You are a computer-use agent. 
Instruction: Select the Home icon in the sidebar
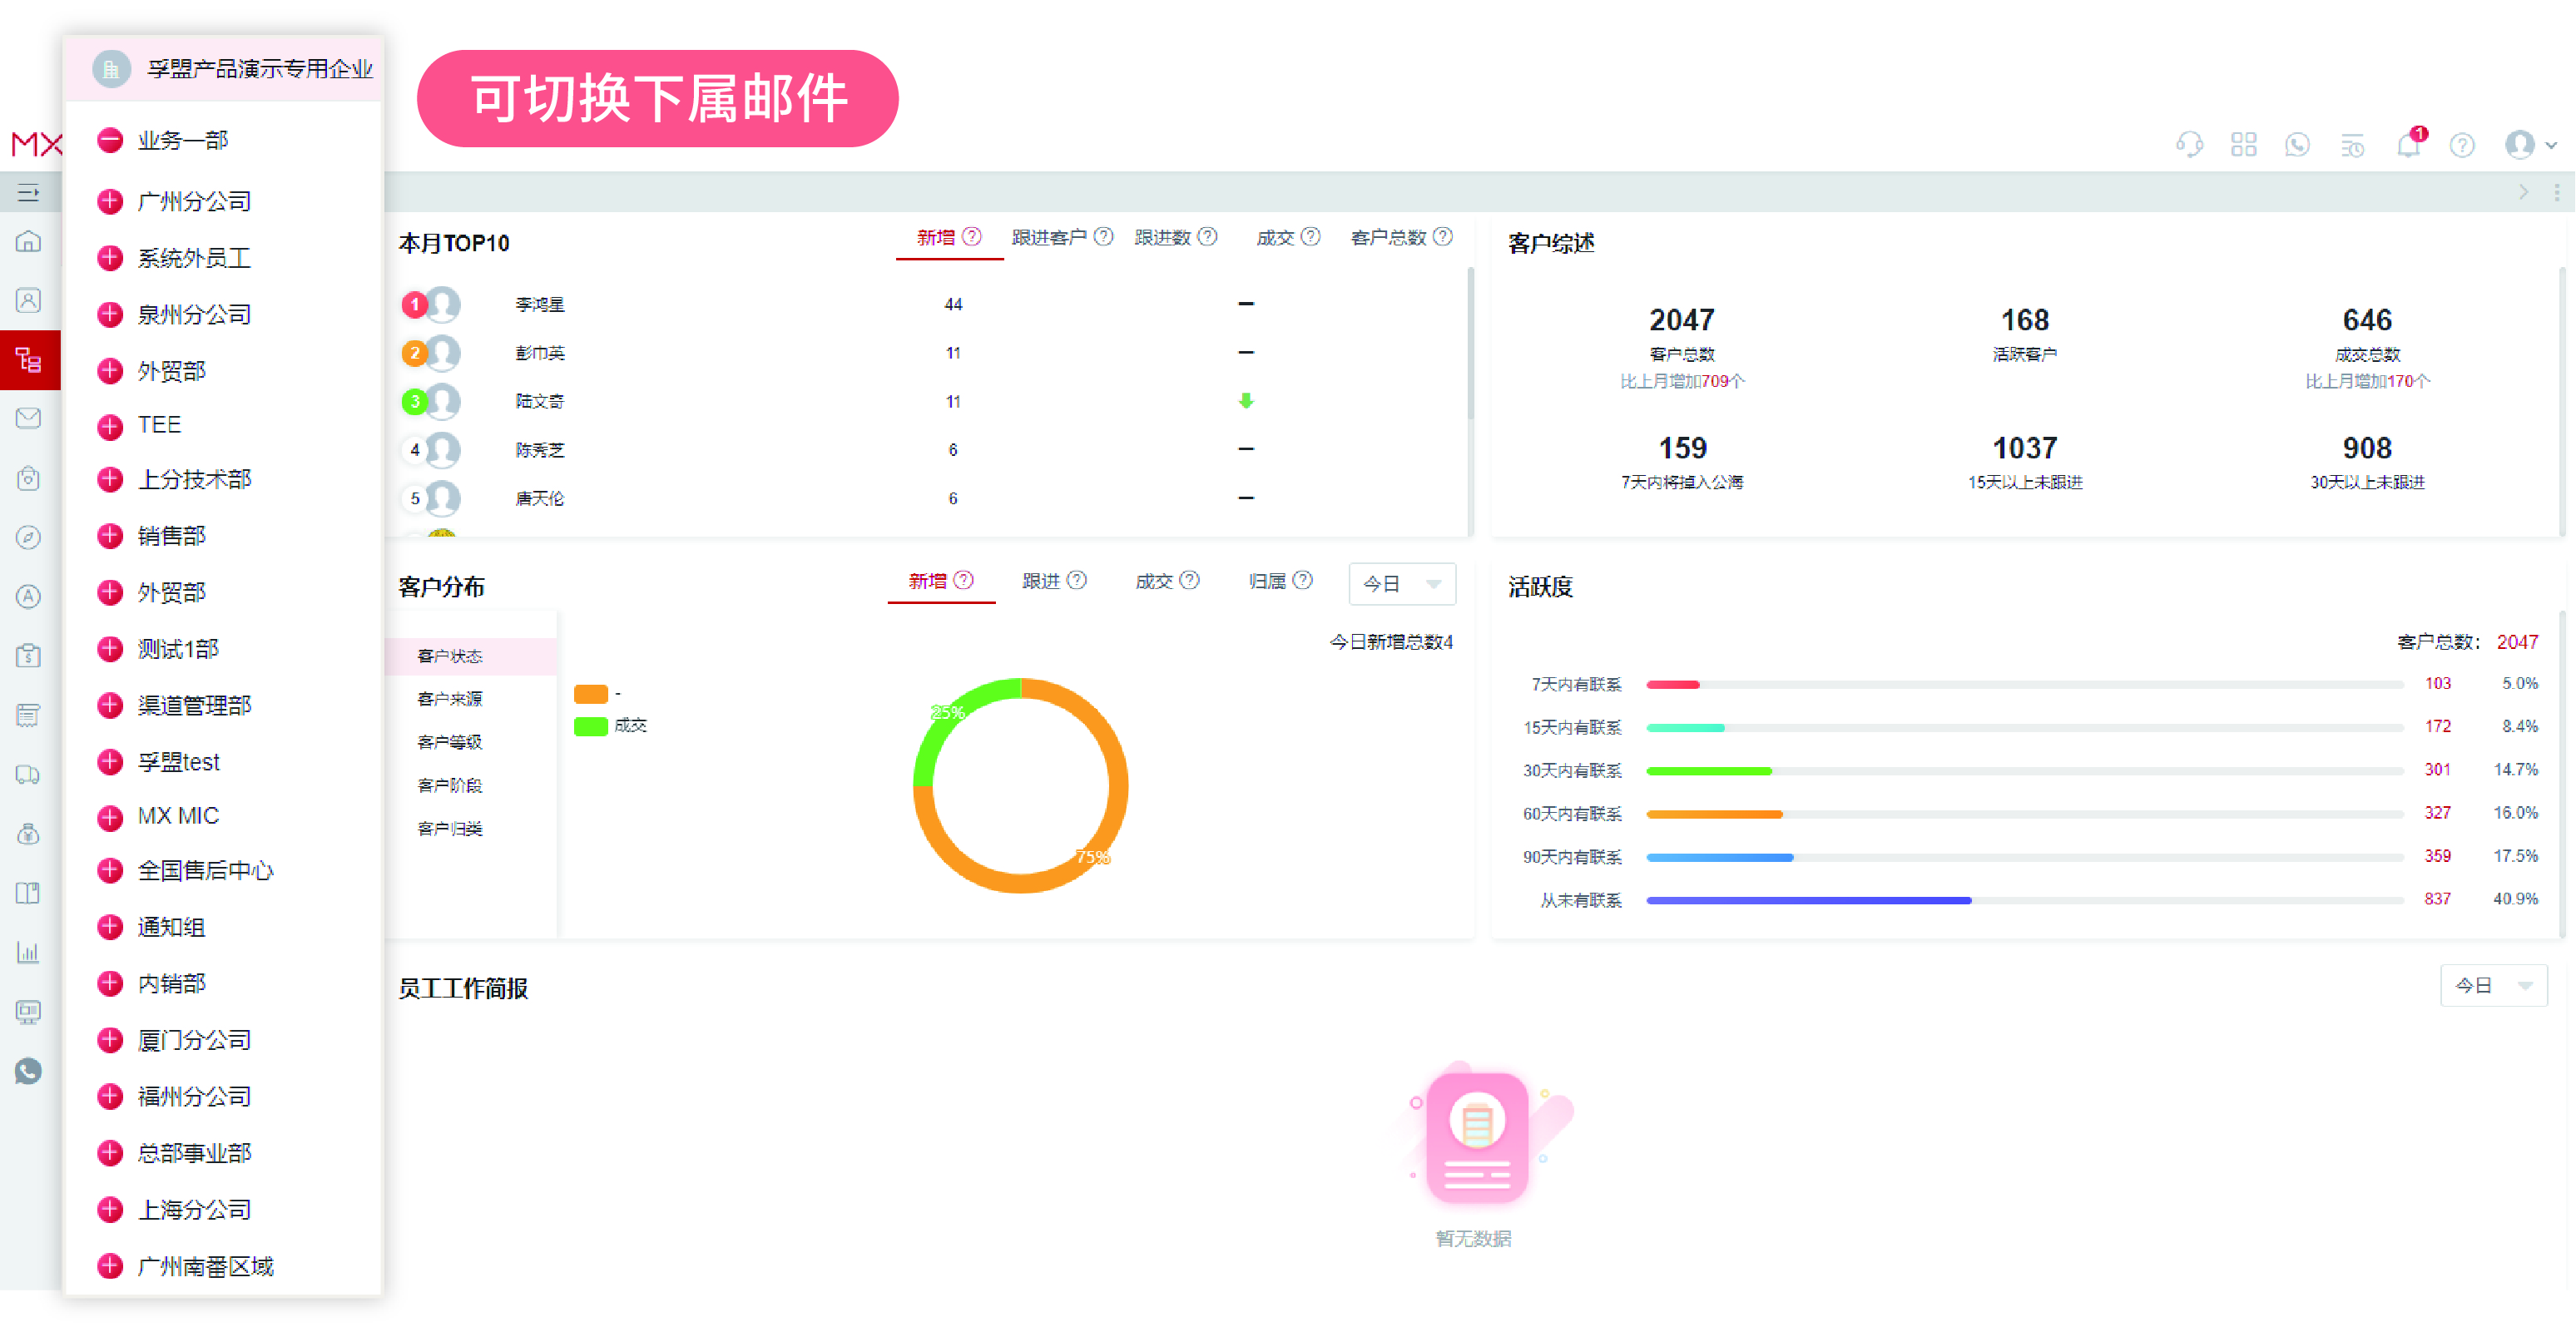click(x=28, y=241)
